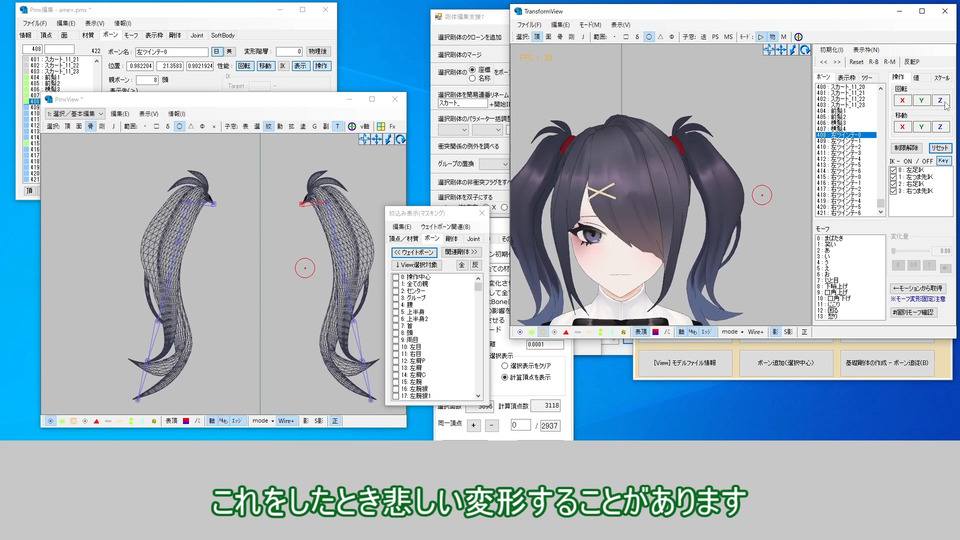Click the 絞 filter button in PmxView toolbar
Viewport: 960px width, 540px height.
tap(268, 126)
